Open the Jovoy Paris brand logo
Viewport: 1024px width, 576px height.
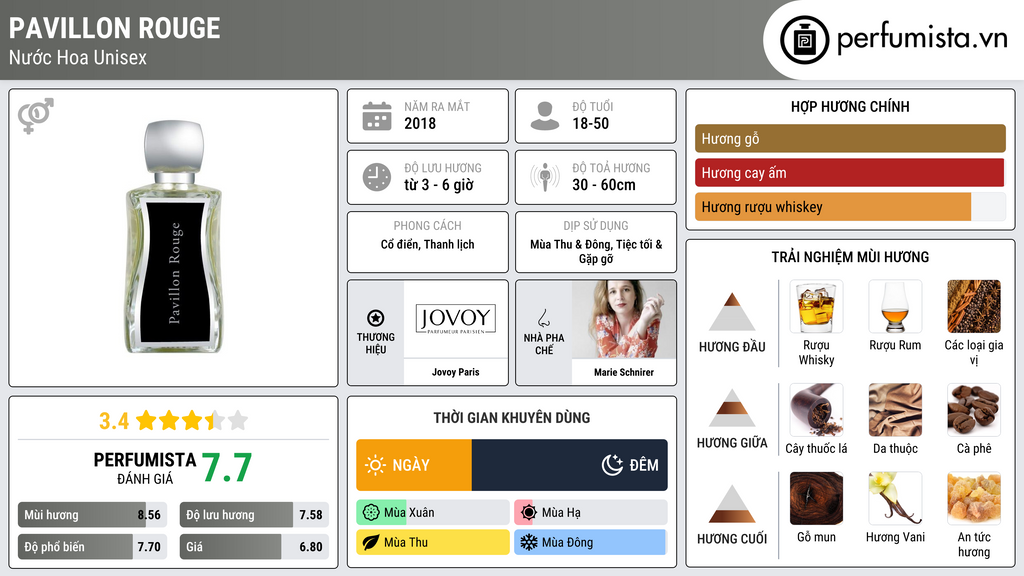455,319
